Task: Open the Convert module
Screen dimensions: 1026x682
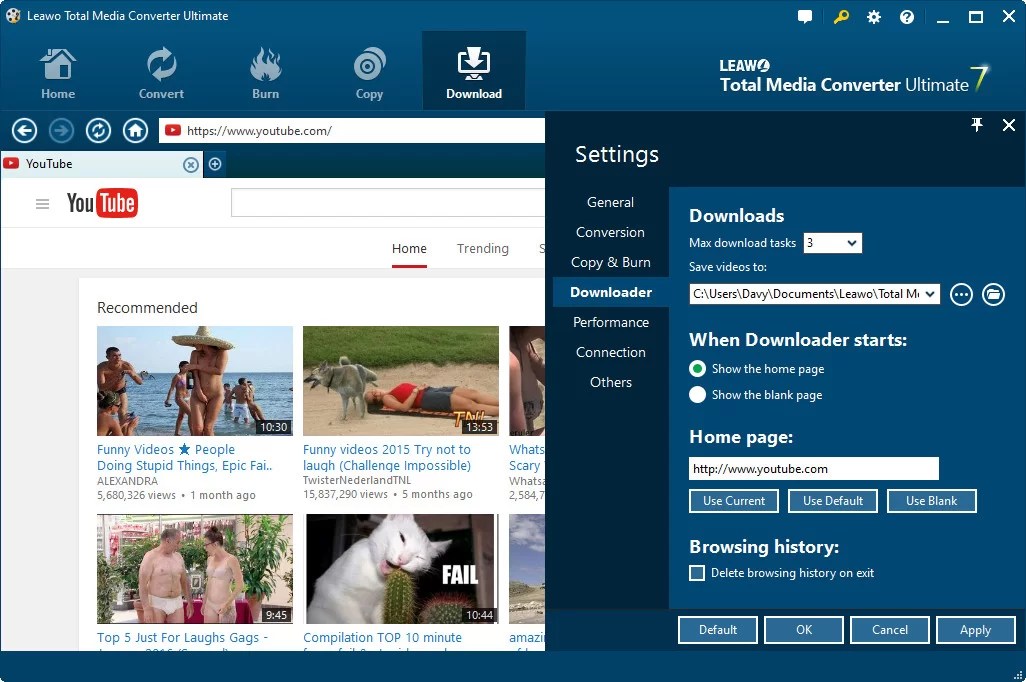Action: tap(161, 73)
